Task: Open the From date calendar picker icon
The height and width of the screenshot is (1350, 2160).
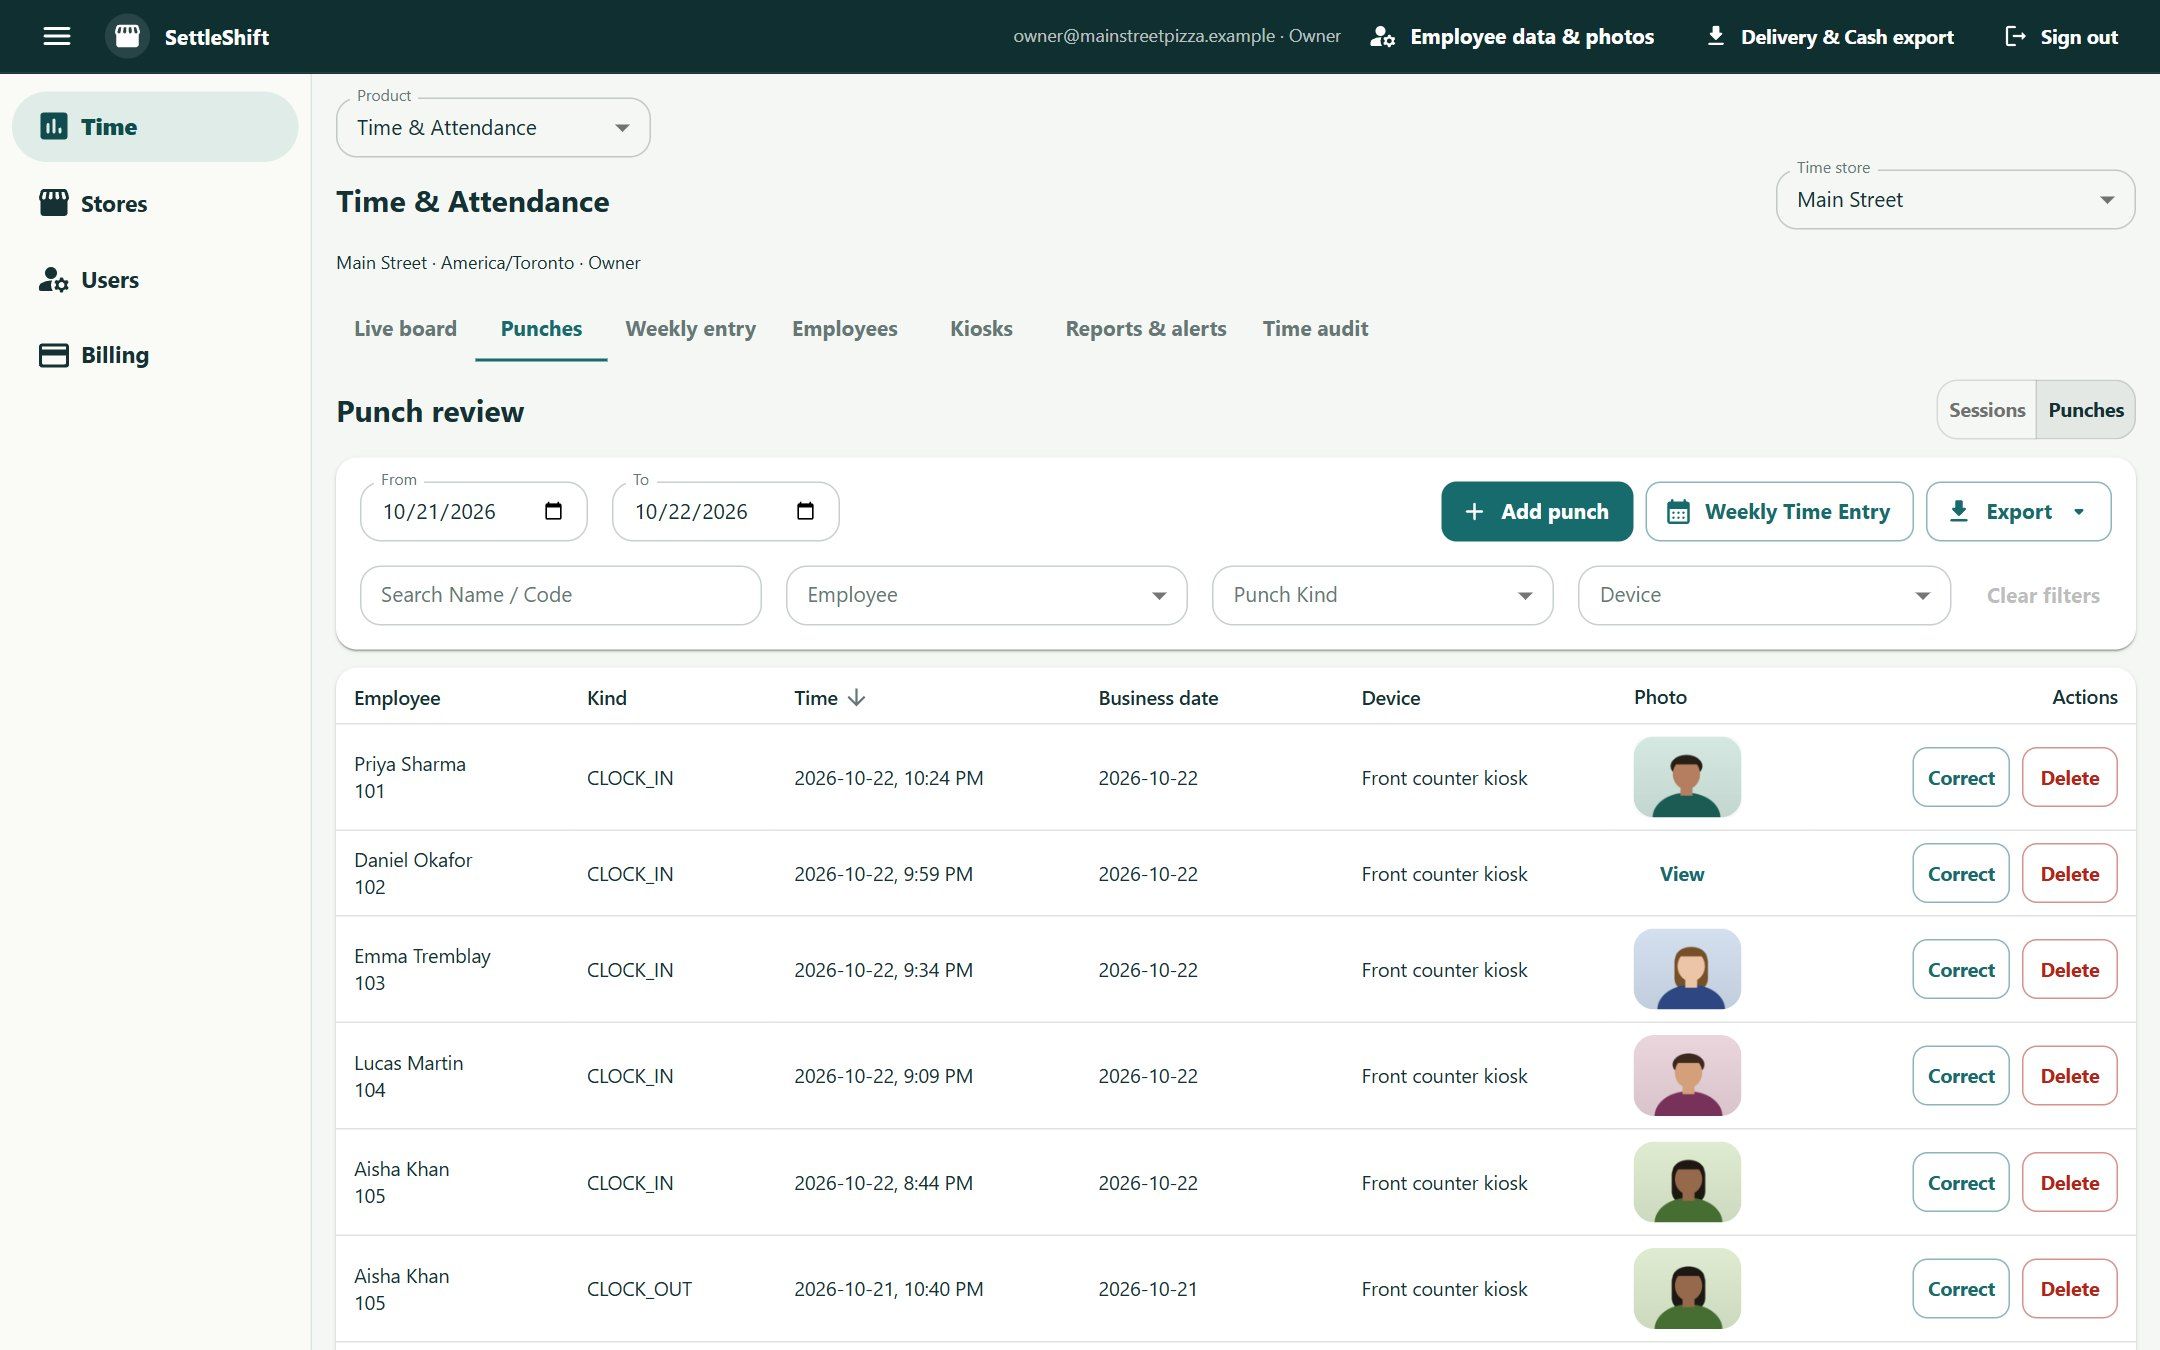Action: click(553, 511)
